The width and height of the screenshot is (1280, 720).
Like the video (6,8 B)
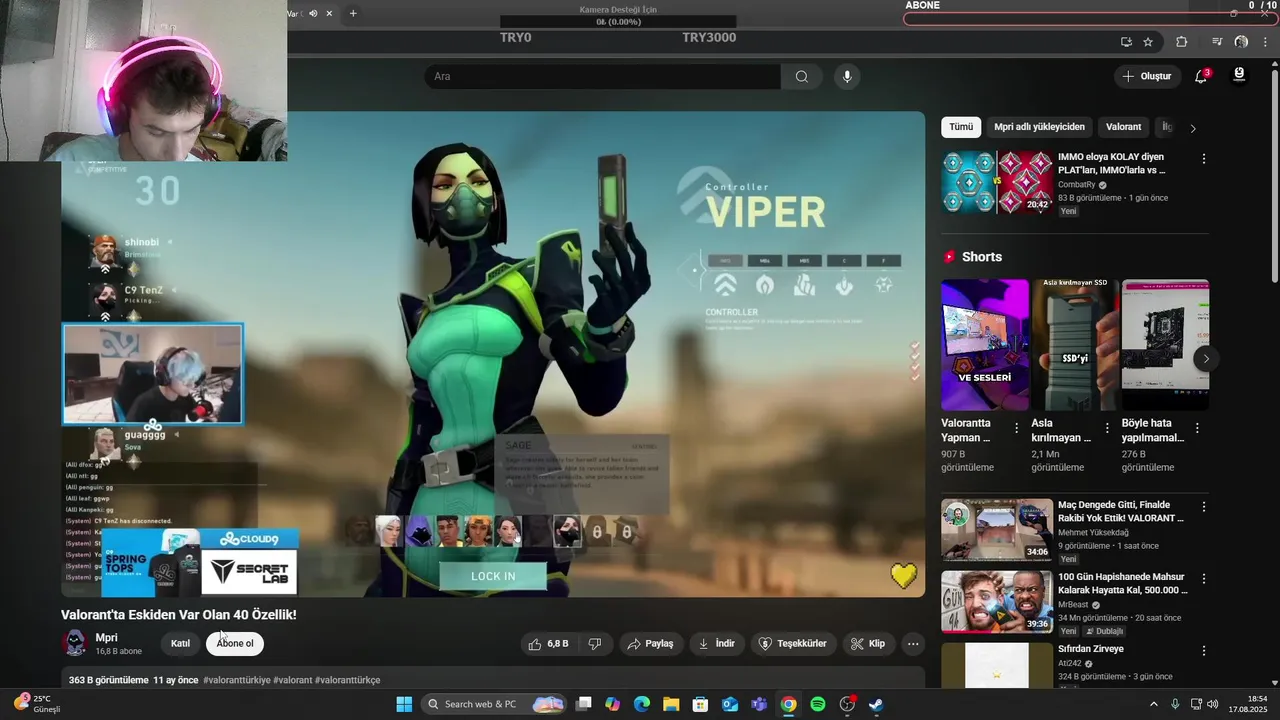[x=548, y=644]
